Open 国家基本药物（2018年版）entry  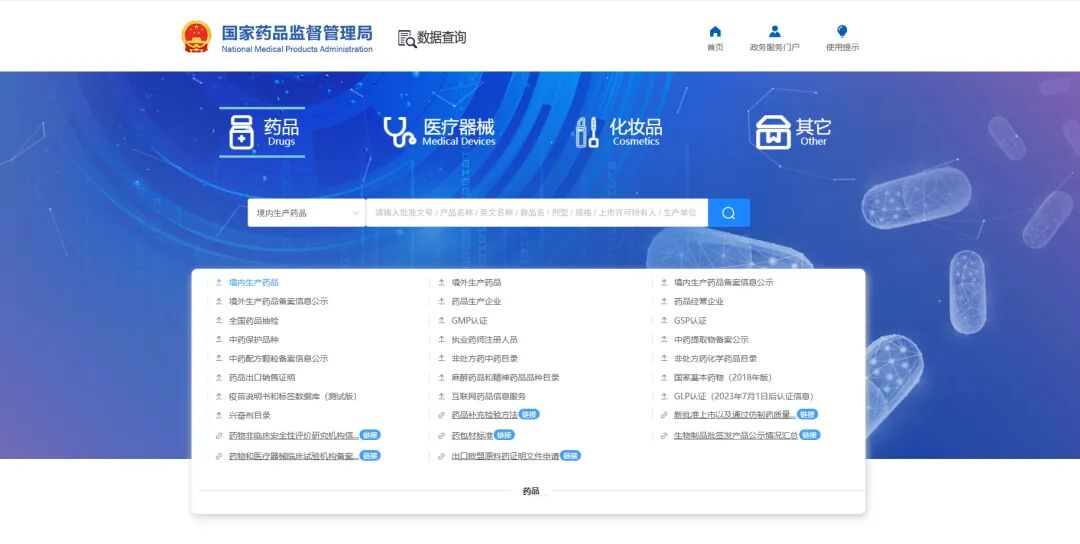click(x=723, y=378)
